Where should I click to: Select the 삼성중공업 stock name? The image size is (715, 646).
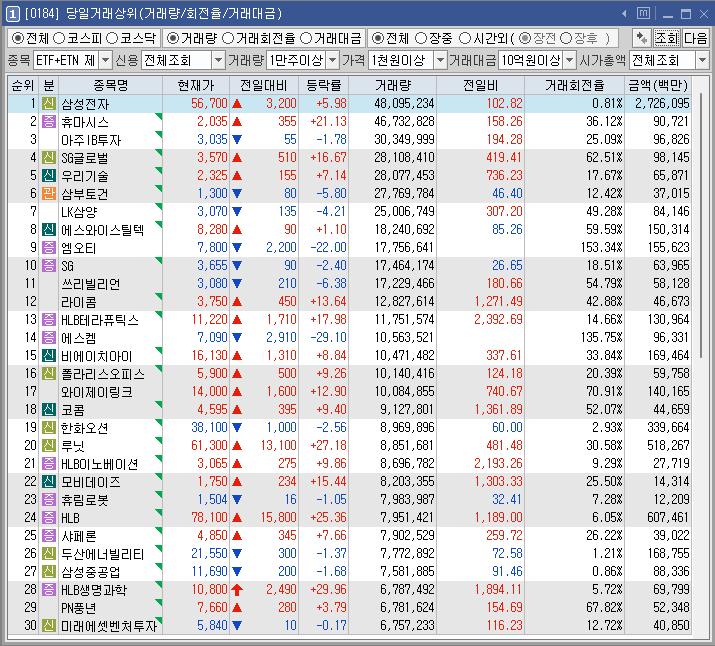(x=91, y=572)
